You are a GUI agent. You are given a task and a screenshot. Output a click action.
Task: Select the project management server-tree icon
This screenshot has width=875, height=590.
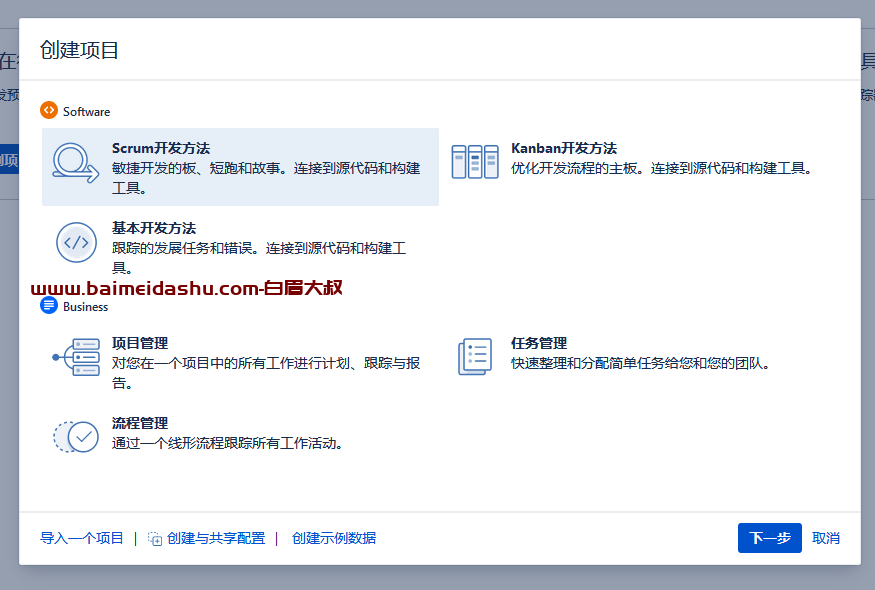point(76,357)
